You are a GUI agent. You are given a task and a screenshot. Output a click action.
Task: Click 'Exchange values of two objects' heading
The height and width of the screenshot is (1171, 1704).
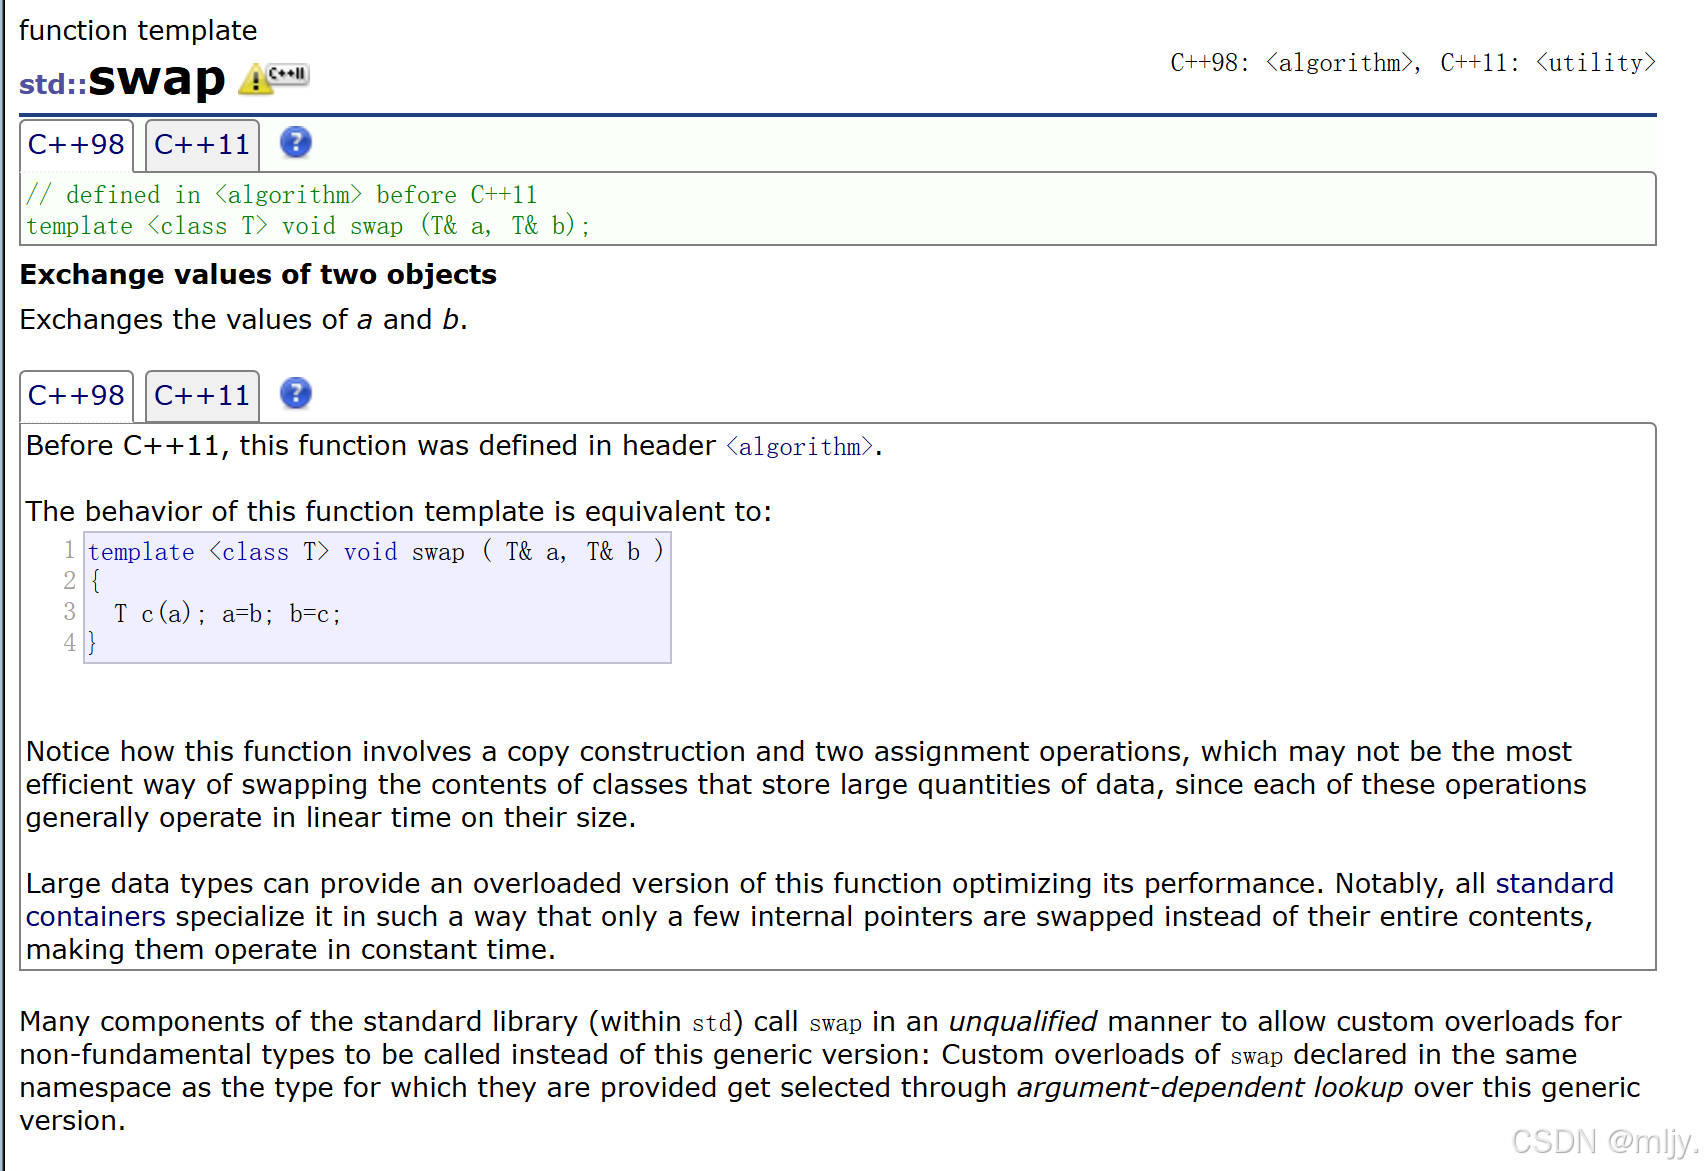click(258, 275)
